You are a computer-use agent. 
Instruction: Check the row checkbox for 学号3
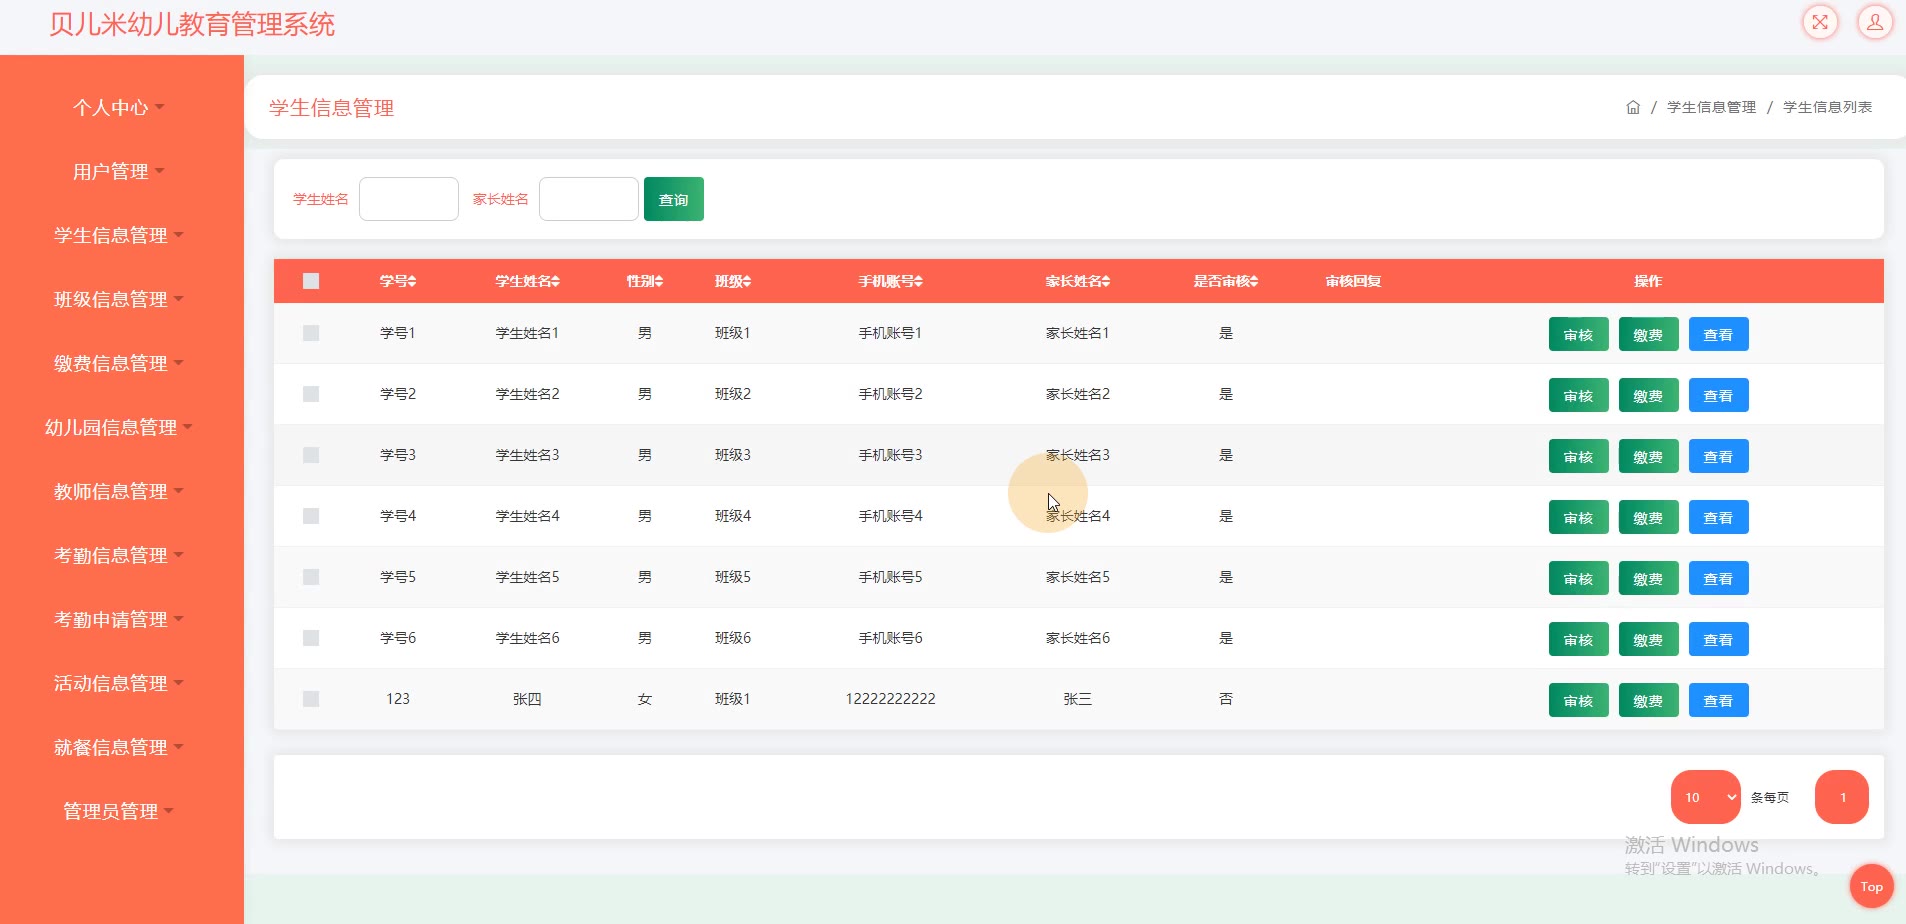click(x=311, y=455)
